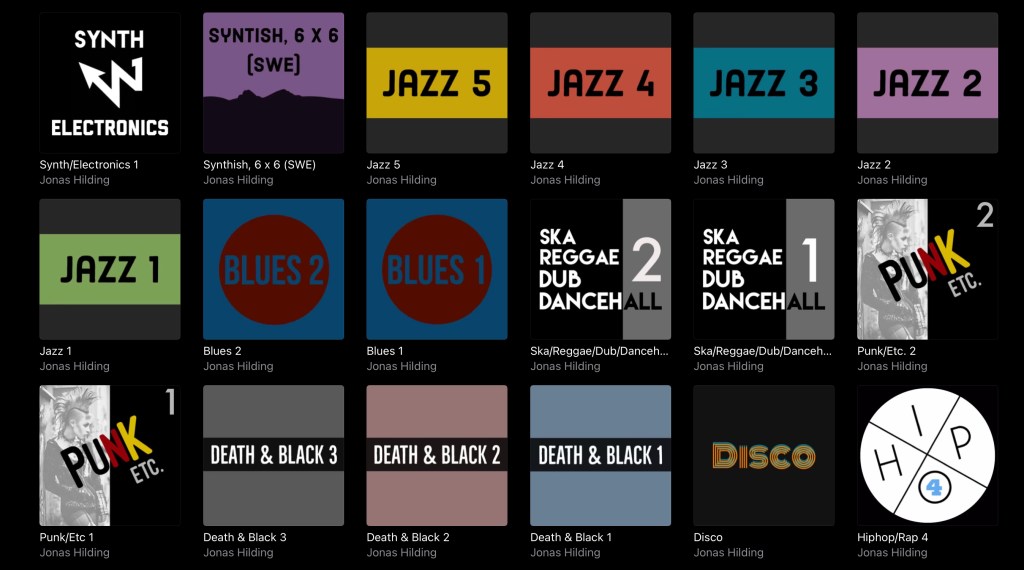Image resolution: width=1024 pixels, height=570 pixels.
Task: Select the Blues 2 cover with red circle
Action: click(x=273, y=269)
